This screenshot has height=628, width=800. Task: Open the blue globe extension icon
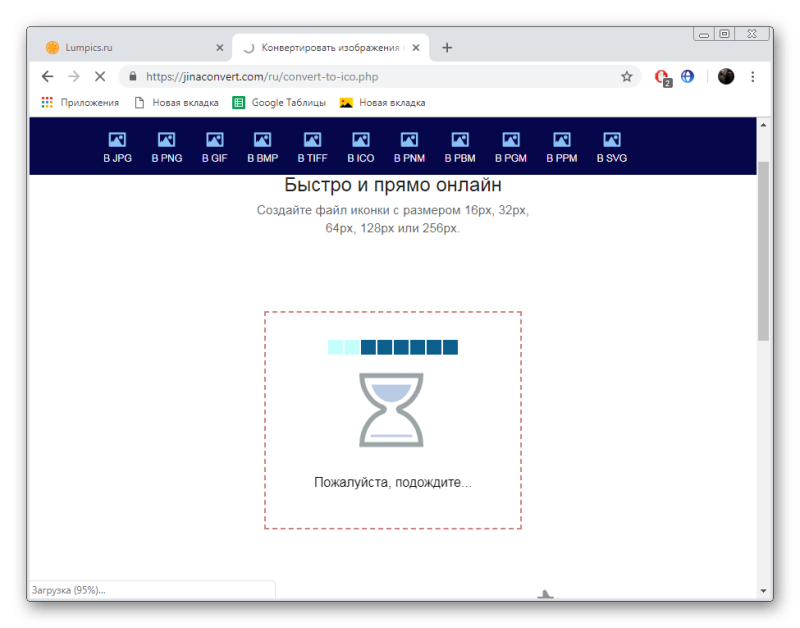pos(688,77)
